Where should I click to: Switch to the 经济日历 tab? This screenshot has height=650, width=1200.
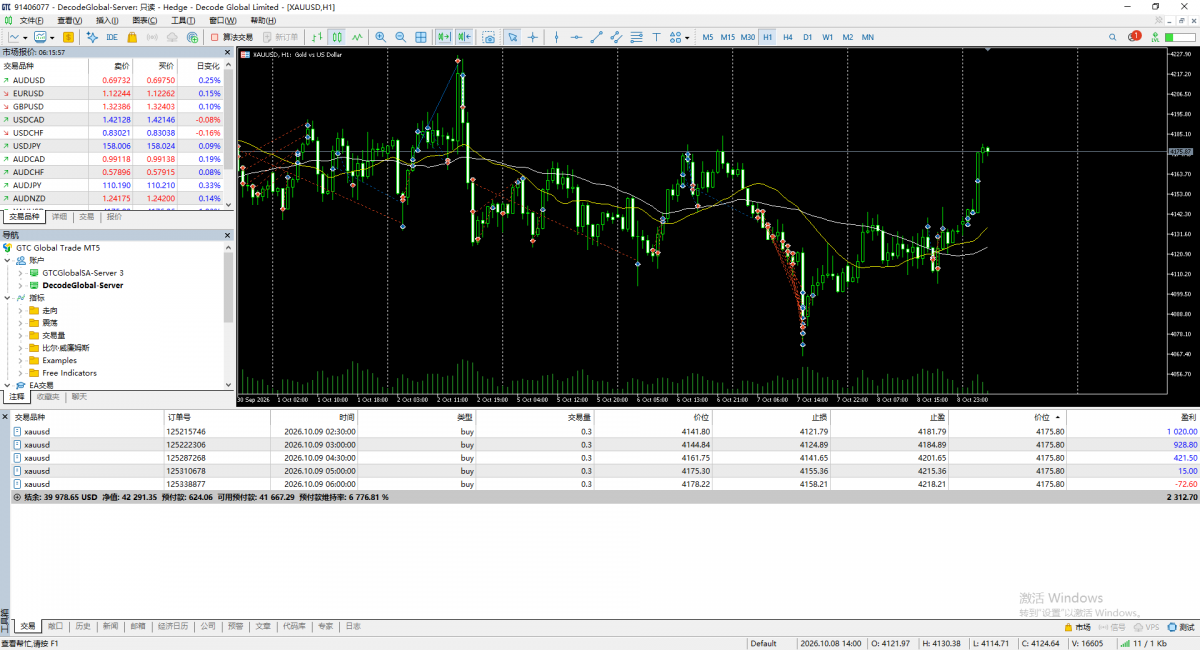click(x=173, y=626)
